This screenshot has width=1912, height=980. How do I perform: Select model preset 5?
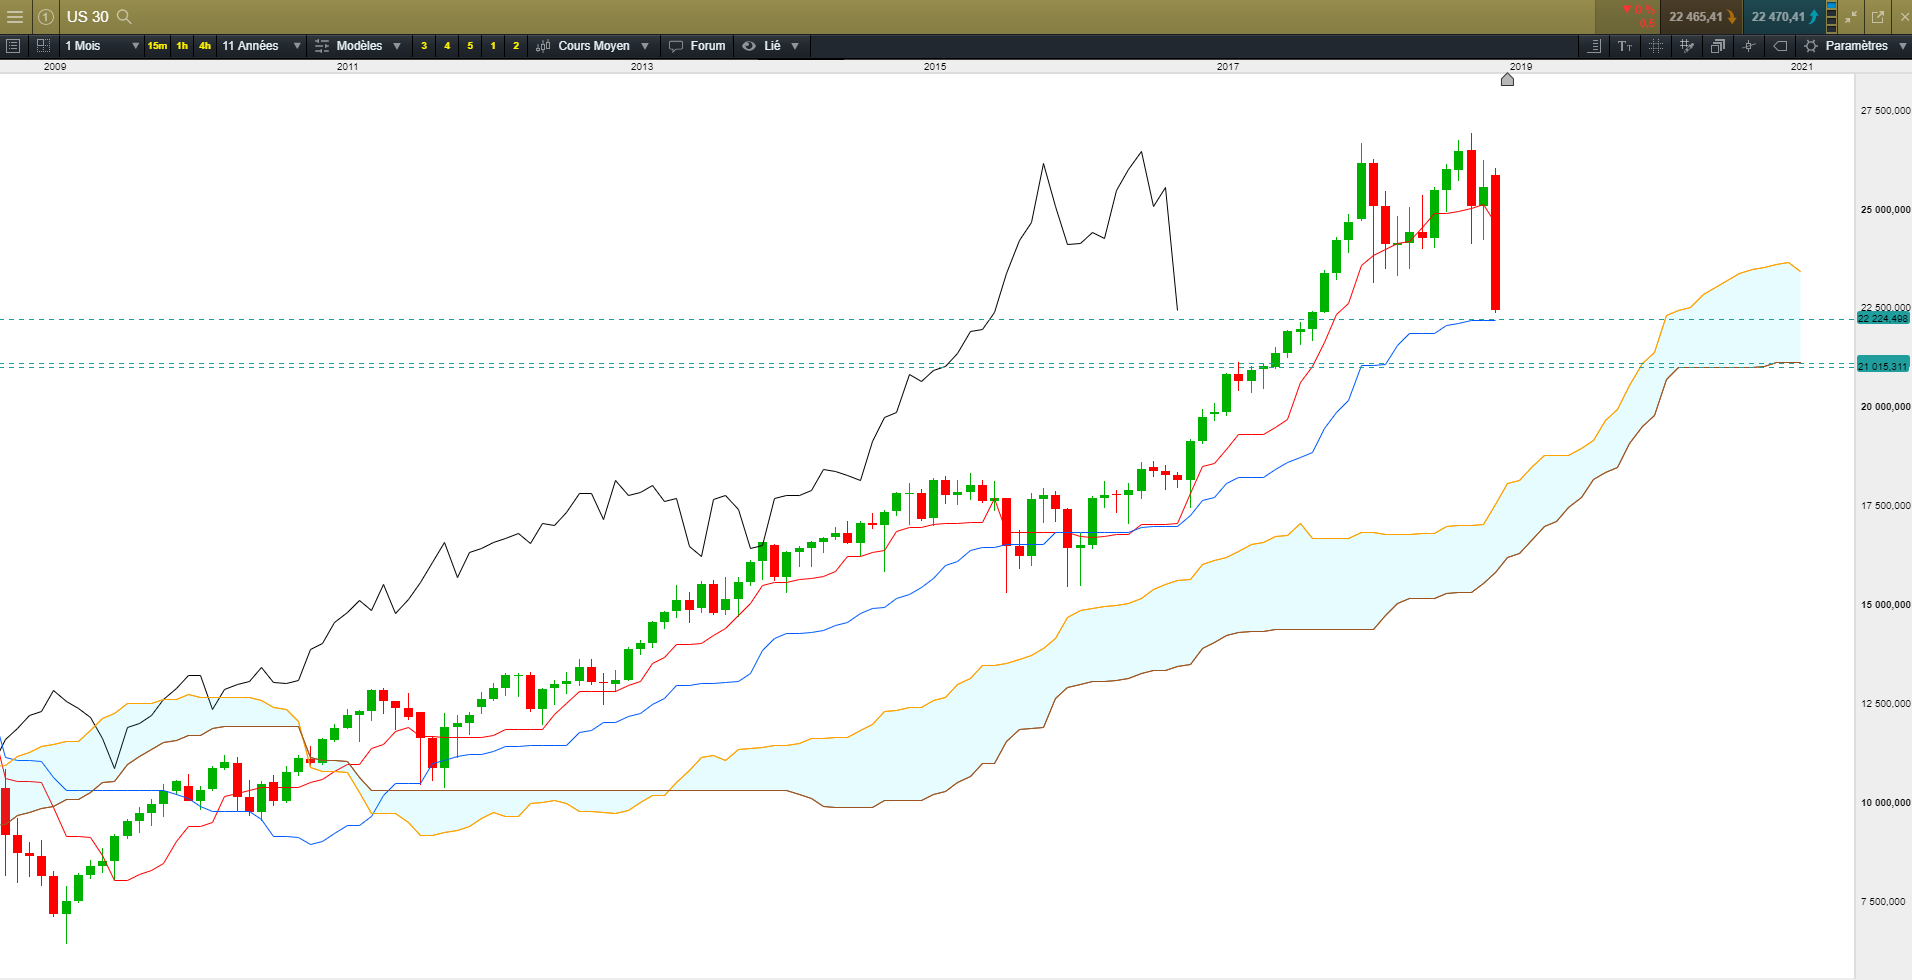470,46
